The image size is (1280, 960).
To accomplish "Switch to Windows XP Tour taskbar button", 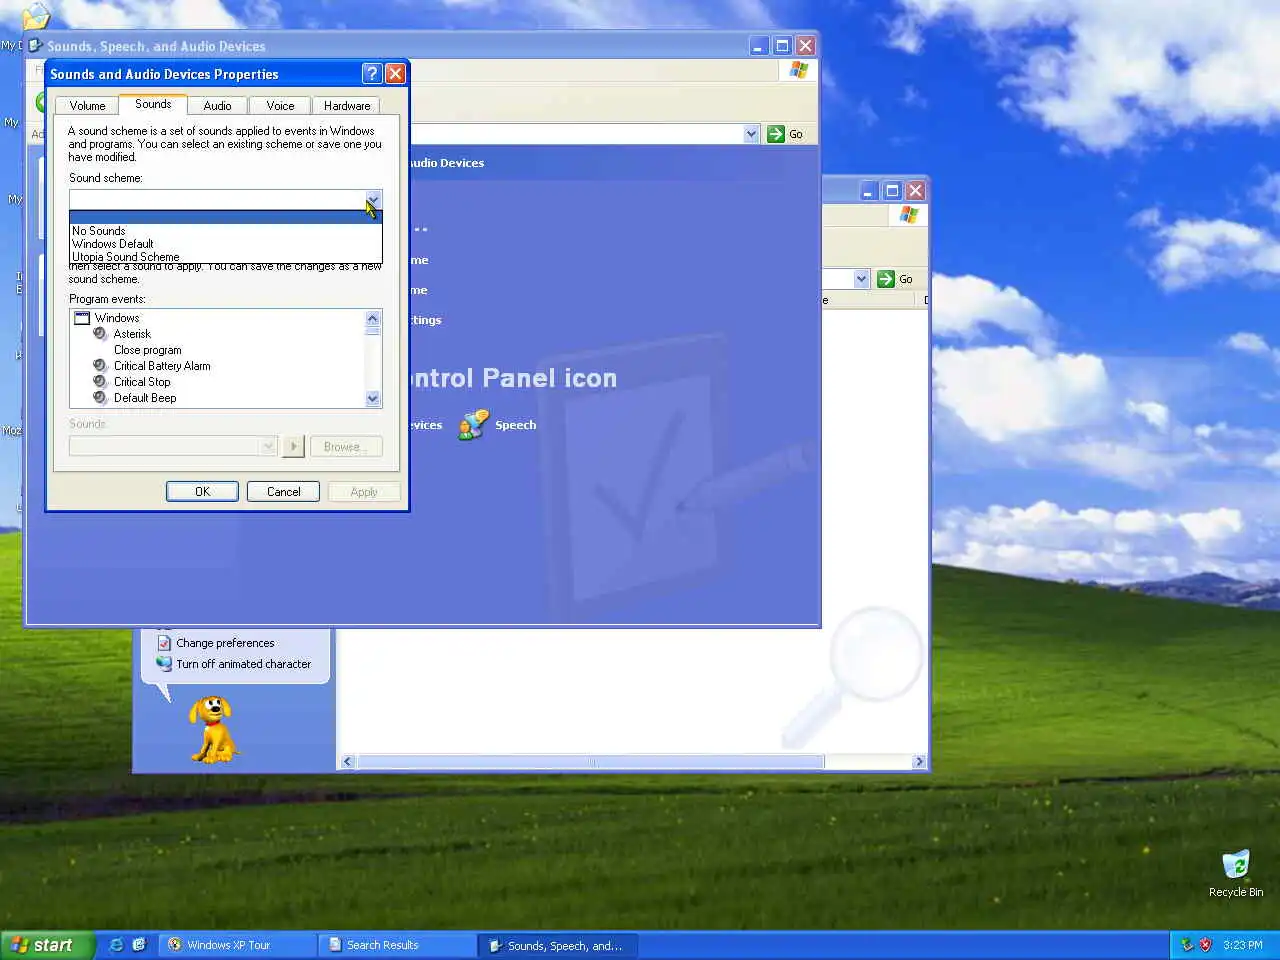I will tap(237, 945).
